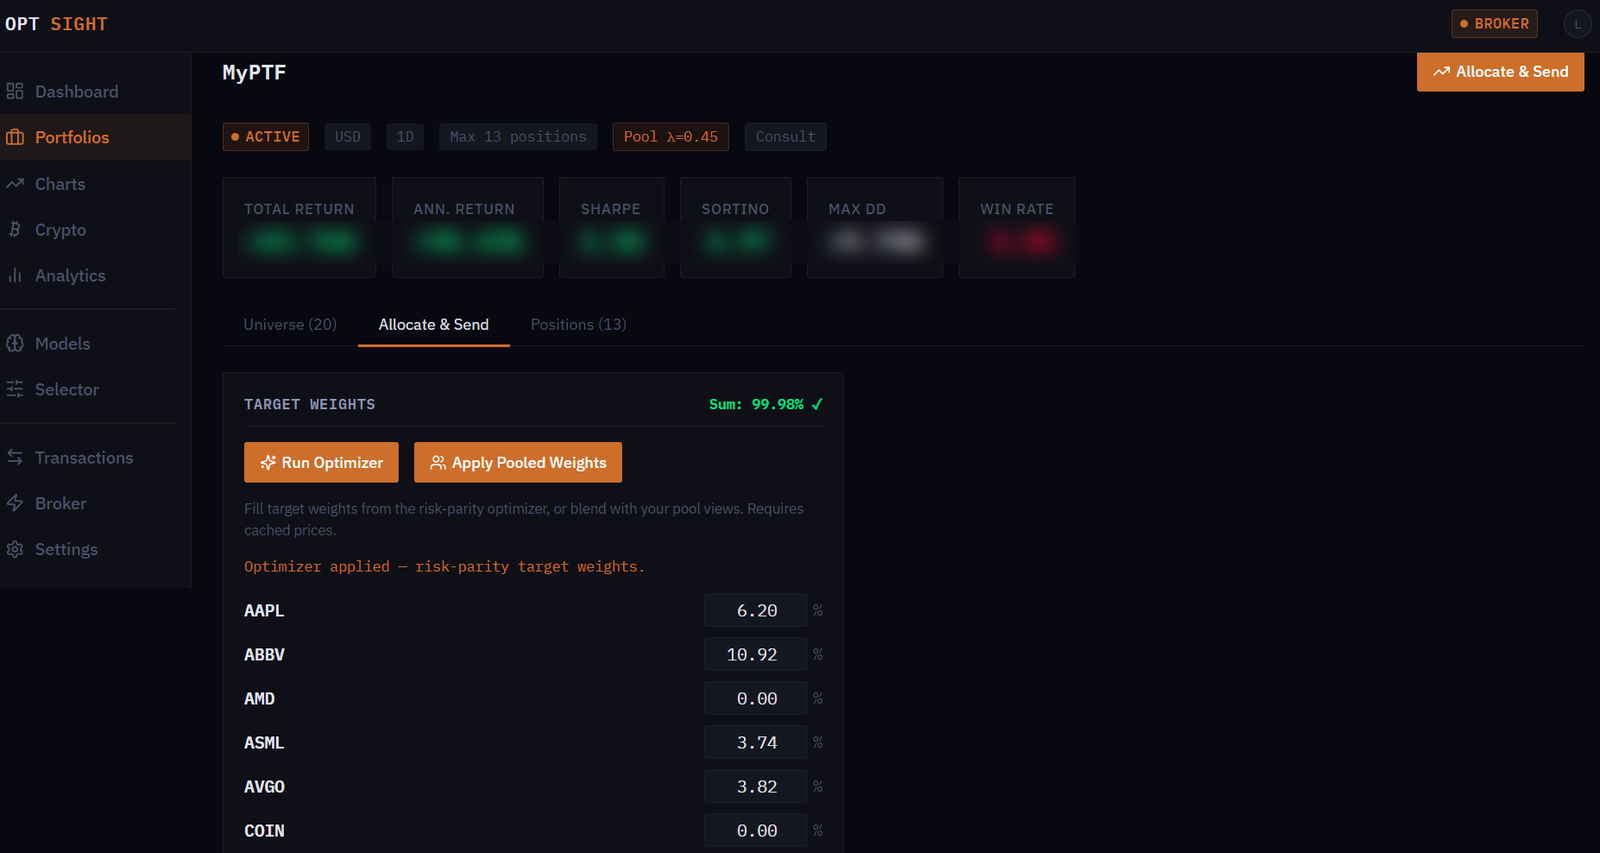Image resolution: width=1600 pixels, height=853 pixels.
Task: Click the Optimizer applied status message
Action: pyautogui.click(x=444, y=566)
